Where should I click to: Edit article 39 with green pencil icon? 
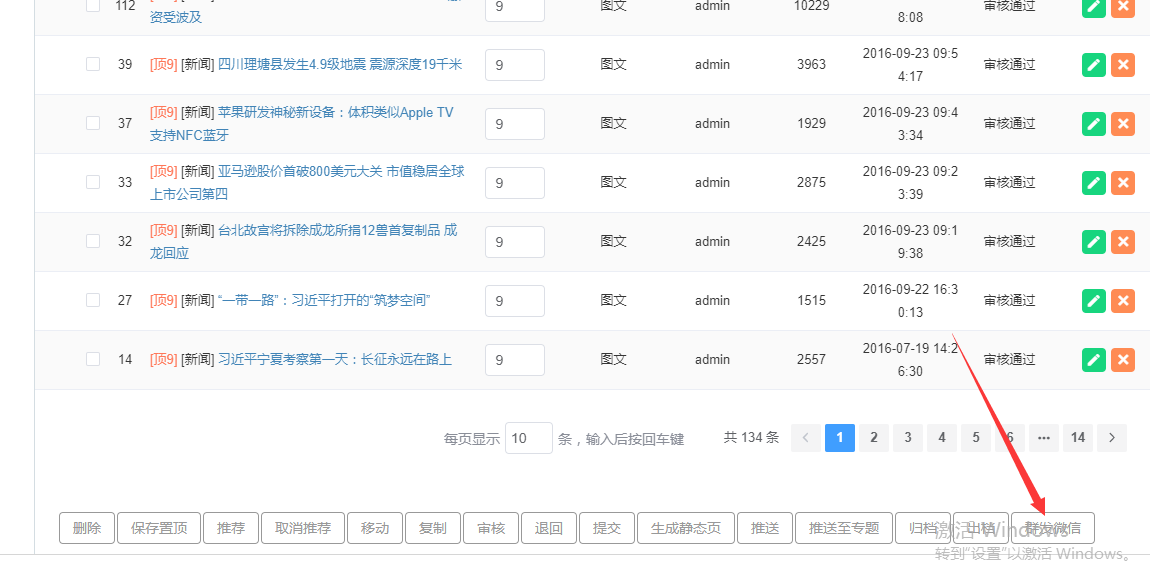coord(1094,65)
